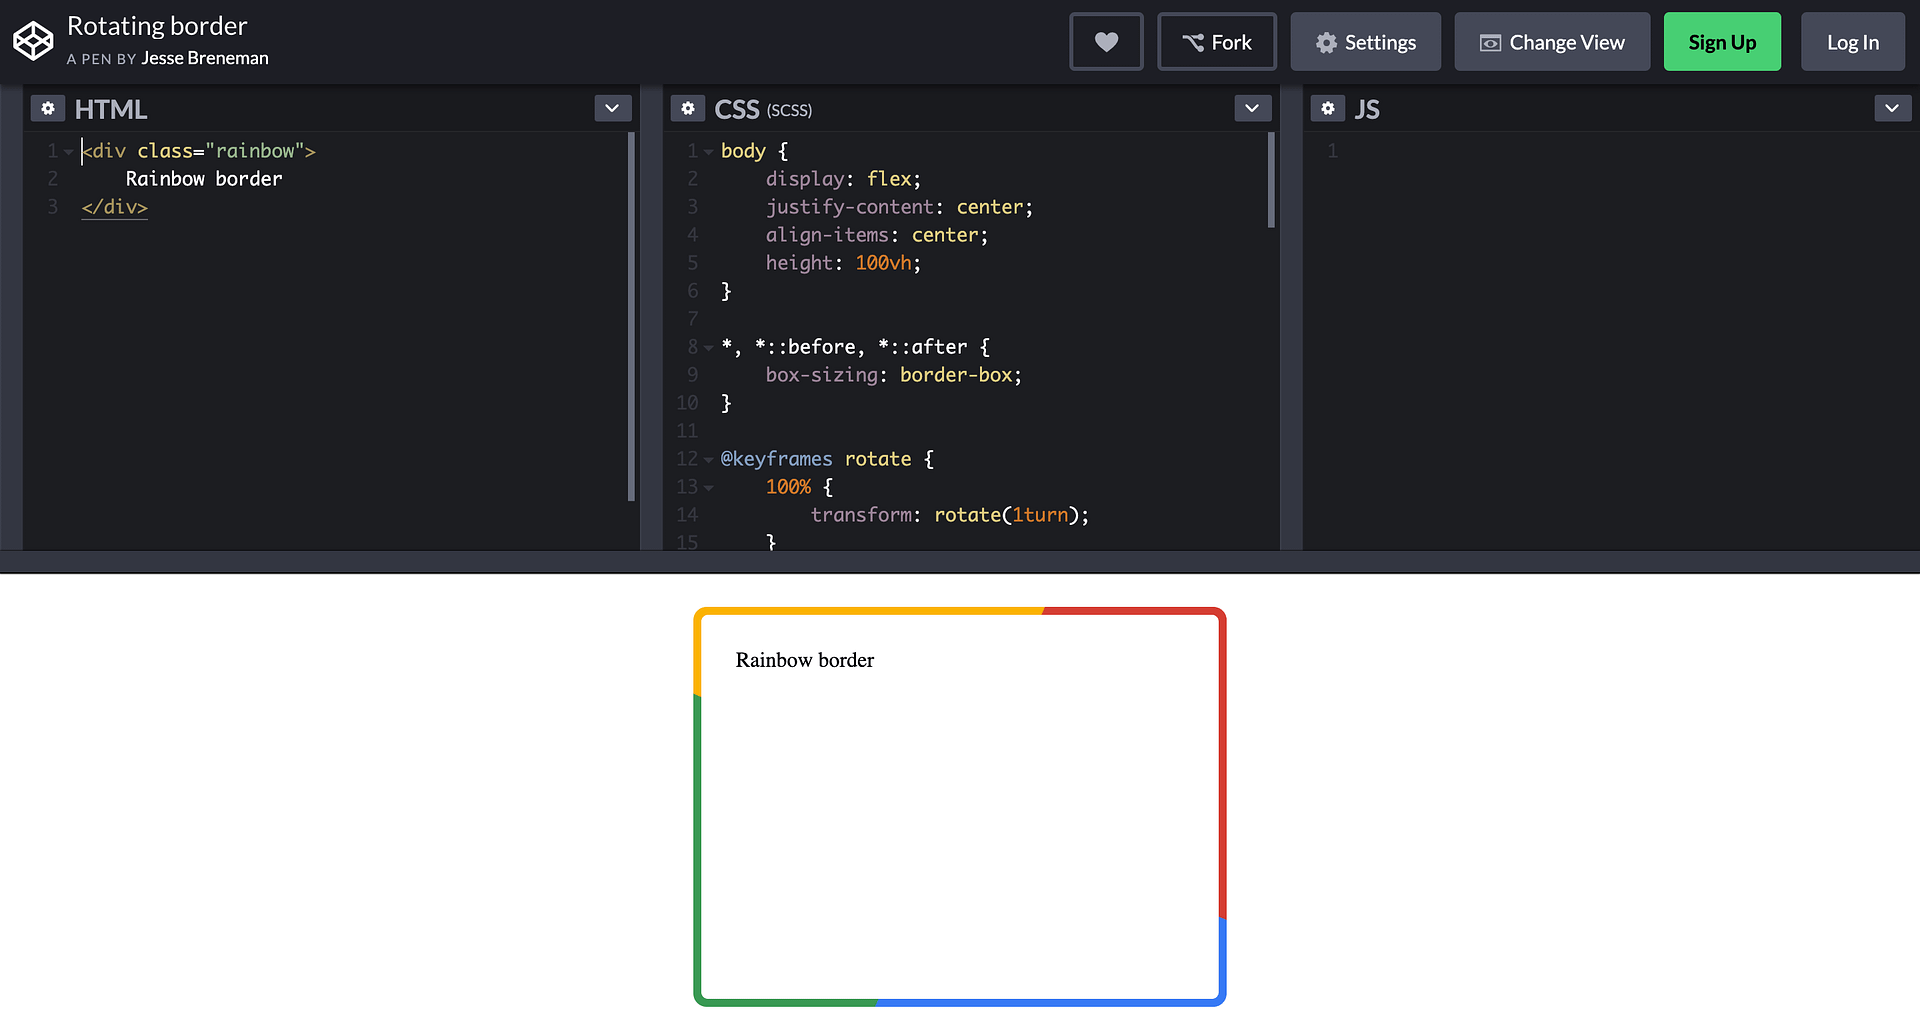The width and height of the screenshot is (1920, 1023).
Task: Click the 'Rainbow border' preview text
Action: click(x=805, y=660)
